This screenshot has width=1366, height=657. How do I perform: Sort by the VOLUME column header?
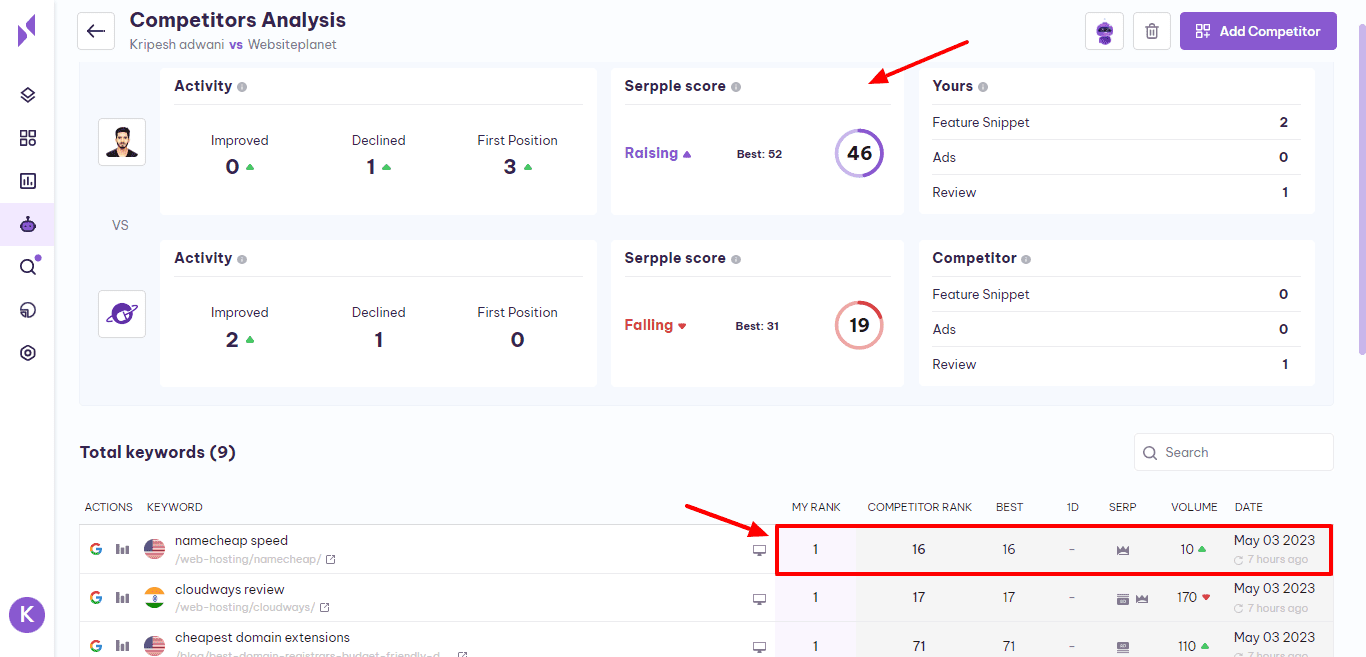1194,507
